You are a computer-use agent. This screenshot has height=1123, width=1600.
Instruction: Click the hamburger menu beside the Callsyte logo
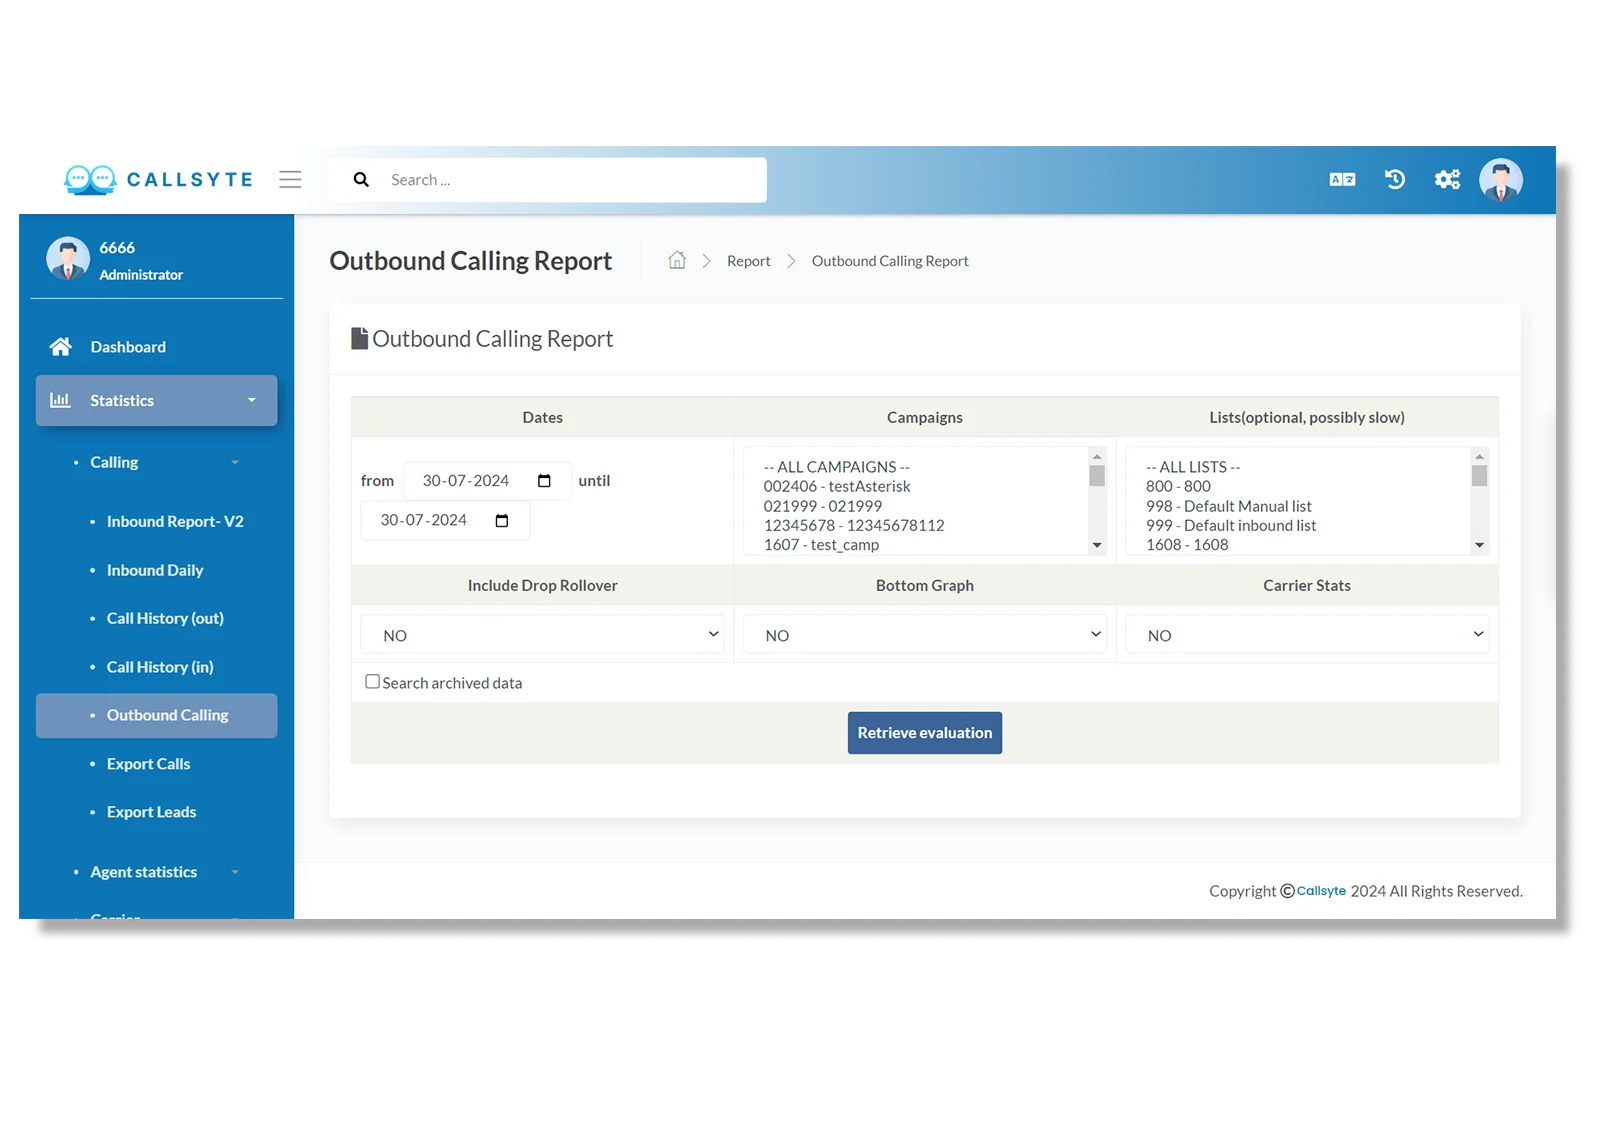click(290, 179)
